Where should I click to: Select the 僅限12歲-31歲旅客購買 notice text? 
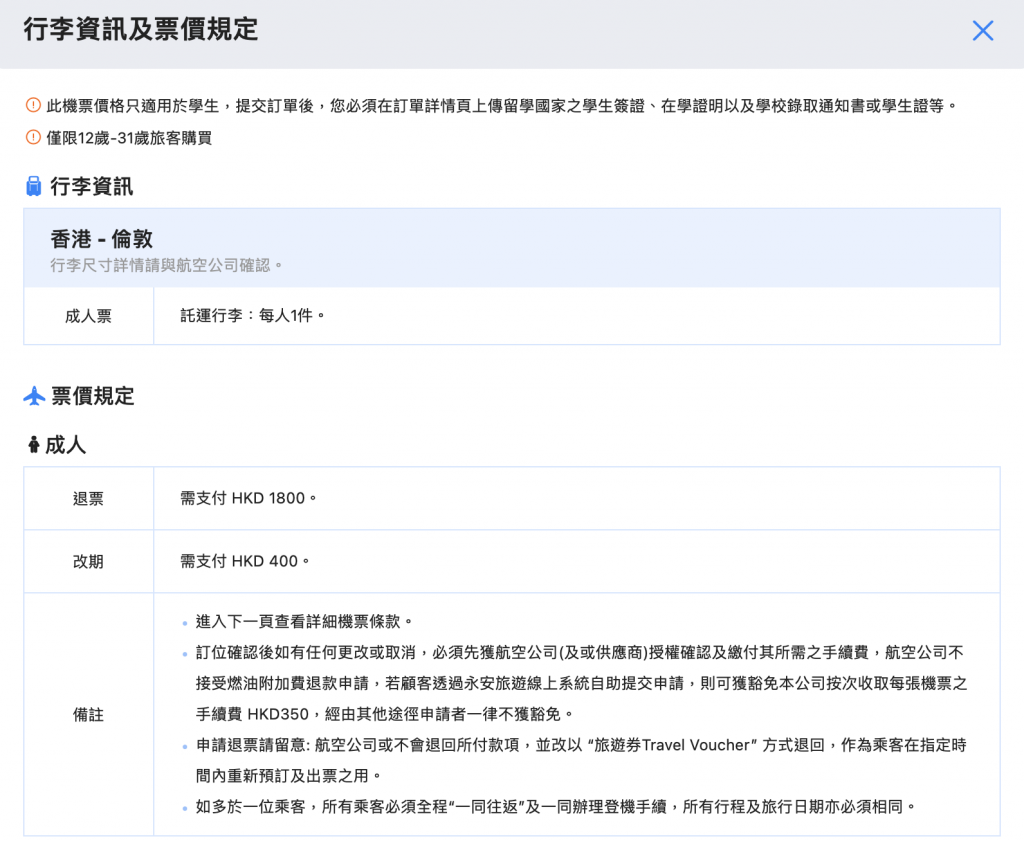[x=129, y=138]
